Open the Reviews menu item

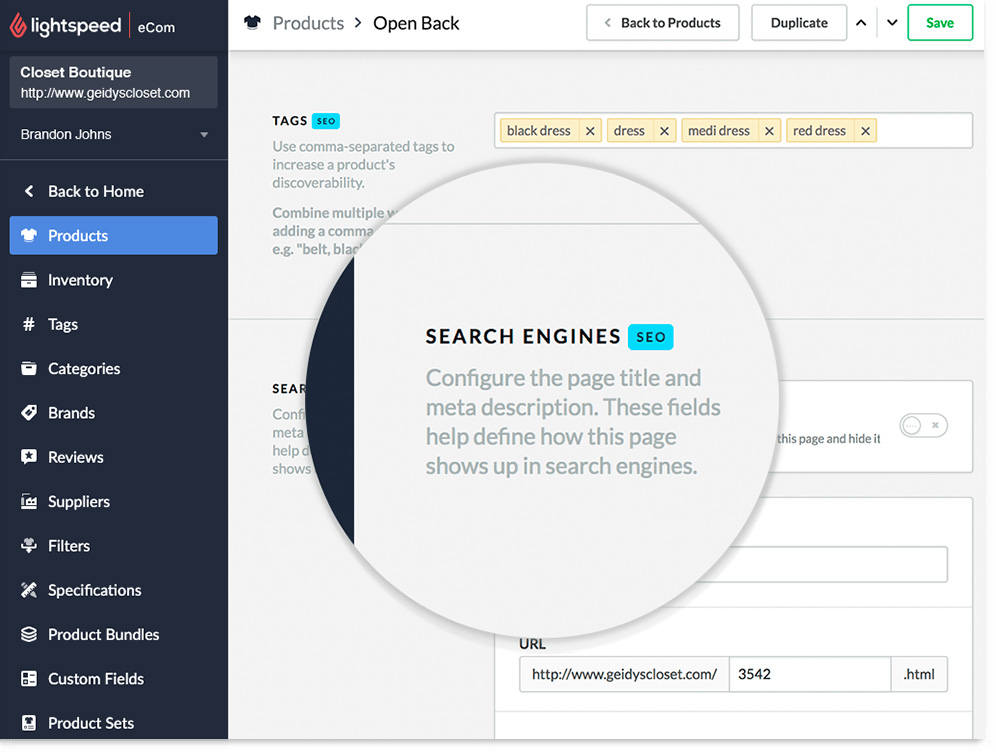pyautogui.click(x=114, y=457)
